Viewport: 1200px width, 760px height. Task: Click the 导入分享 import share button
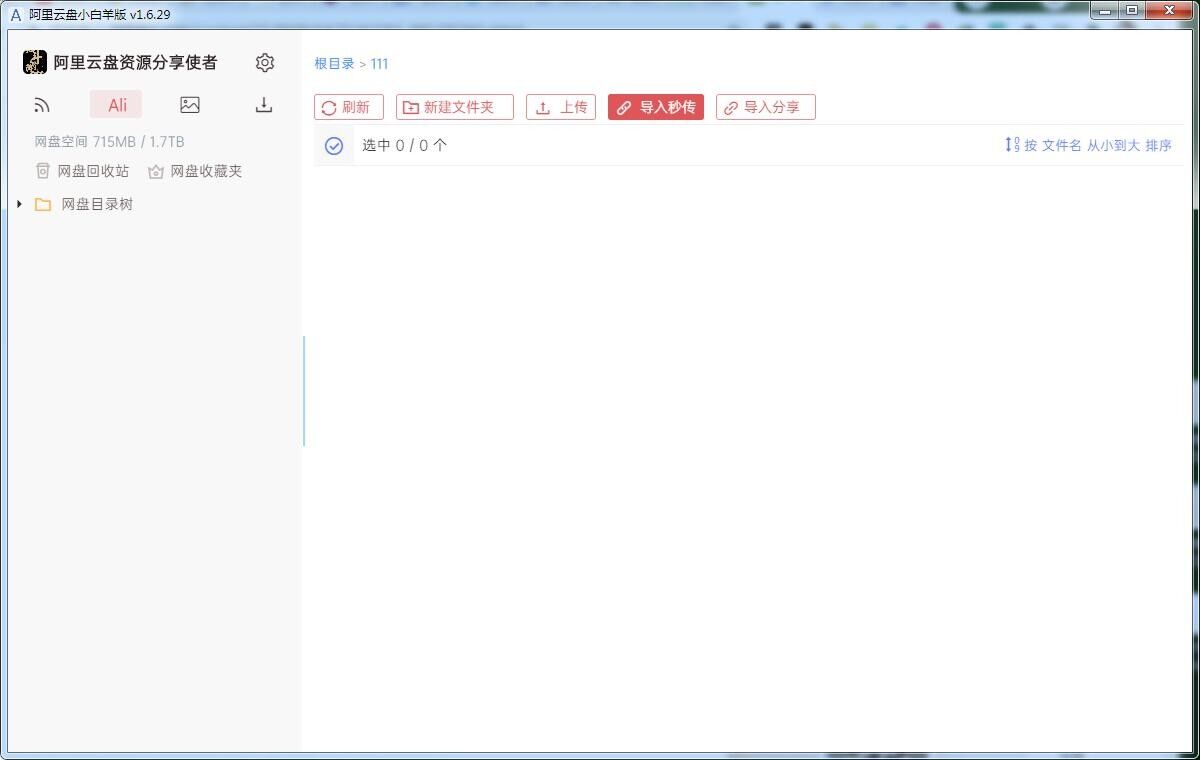coord(766,107)
